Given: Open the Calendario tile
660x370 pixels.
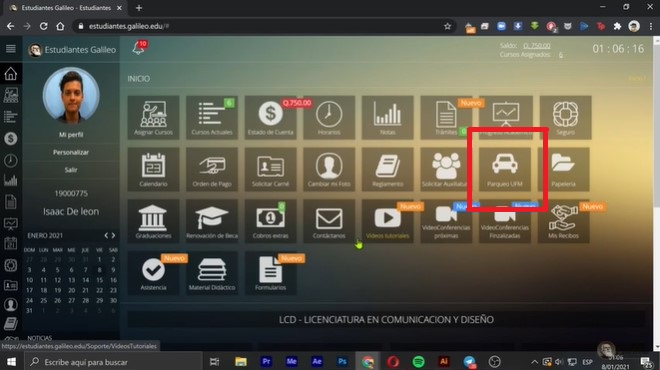Looking at the screenshot, I should coord(153,169).
